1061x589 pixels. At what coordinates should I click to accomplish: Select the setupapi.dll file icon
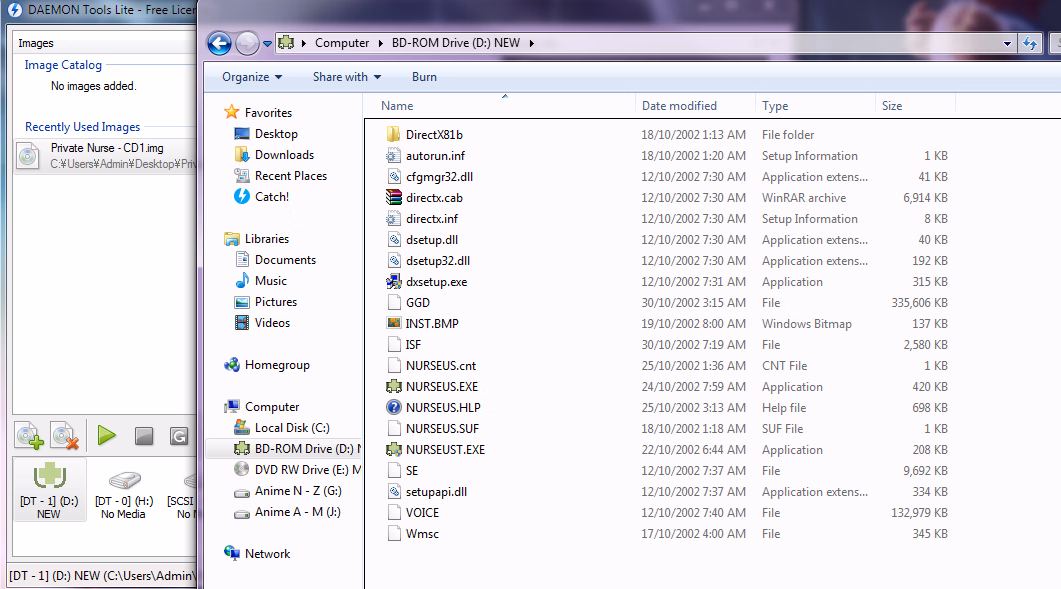pyautogui.click(x=394, y=491)
